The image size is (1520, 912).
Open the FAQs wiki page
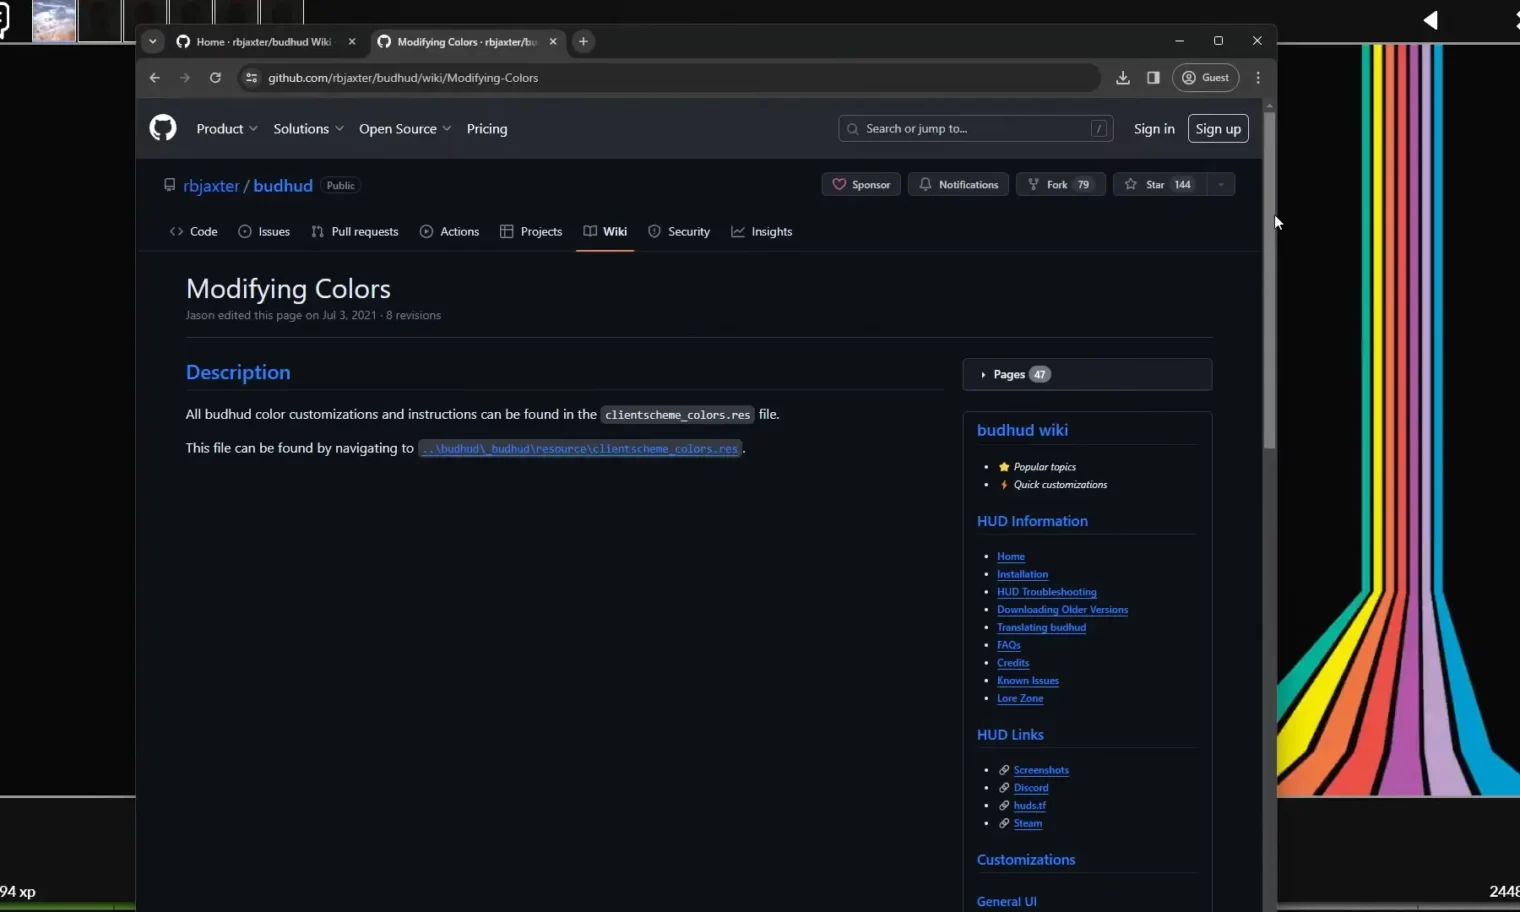(1008, 645)
